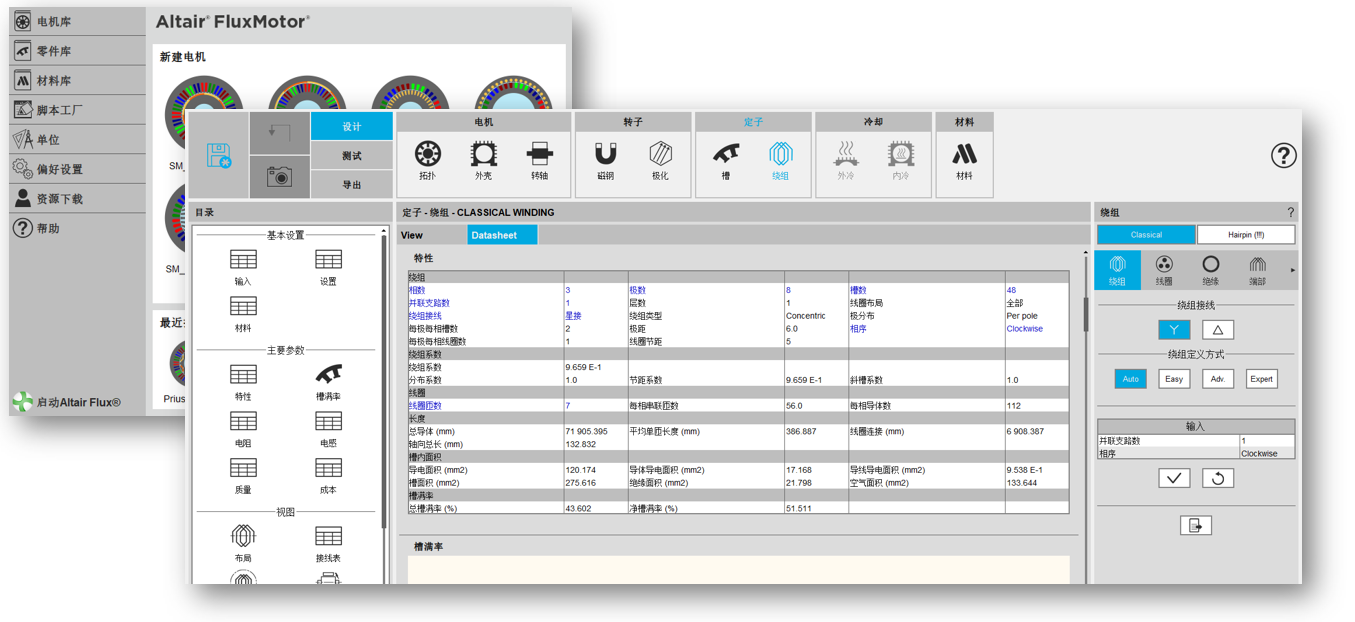Open the 相序 Clockwise value field
The width and height of the screenshot is (1355, 622).
(x=1266, y=453)
